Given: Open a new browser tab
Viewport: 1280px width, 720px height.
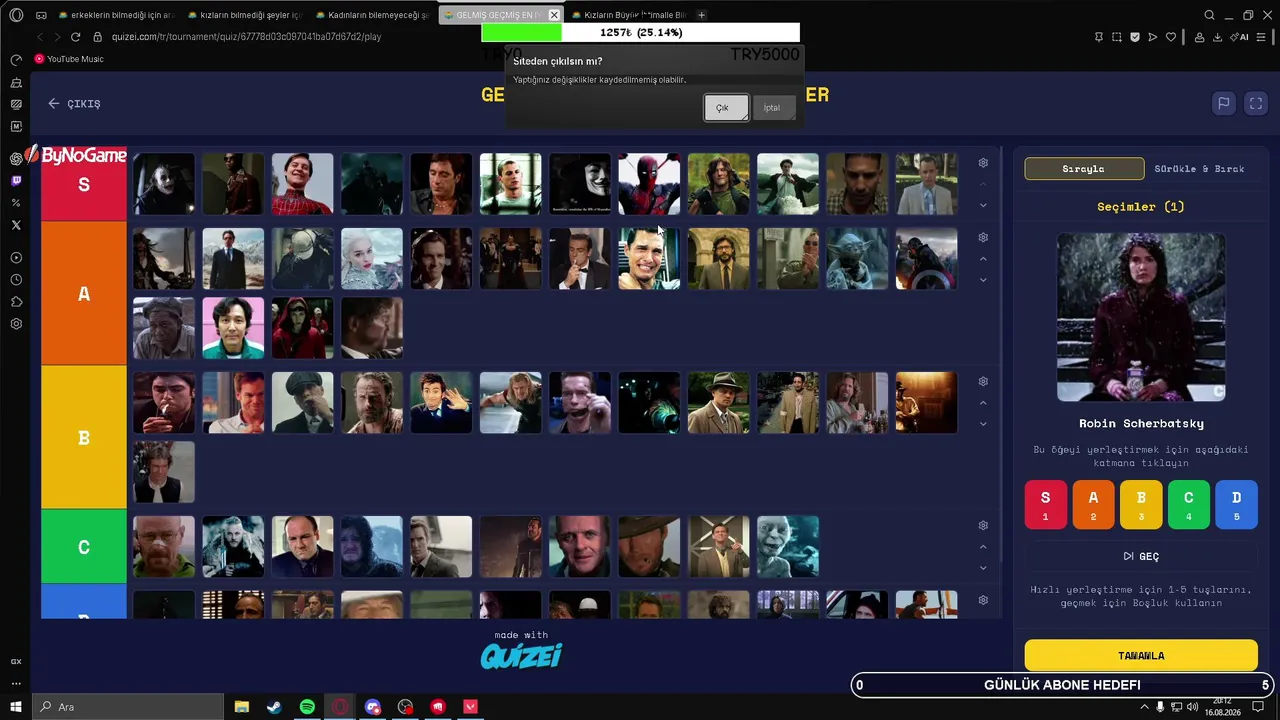Looking at the screenshot, I should (701, 15).
